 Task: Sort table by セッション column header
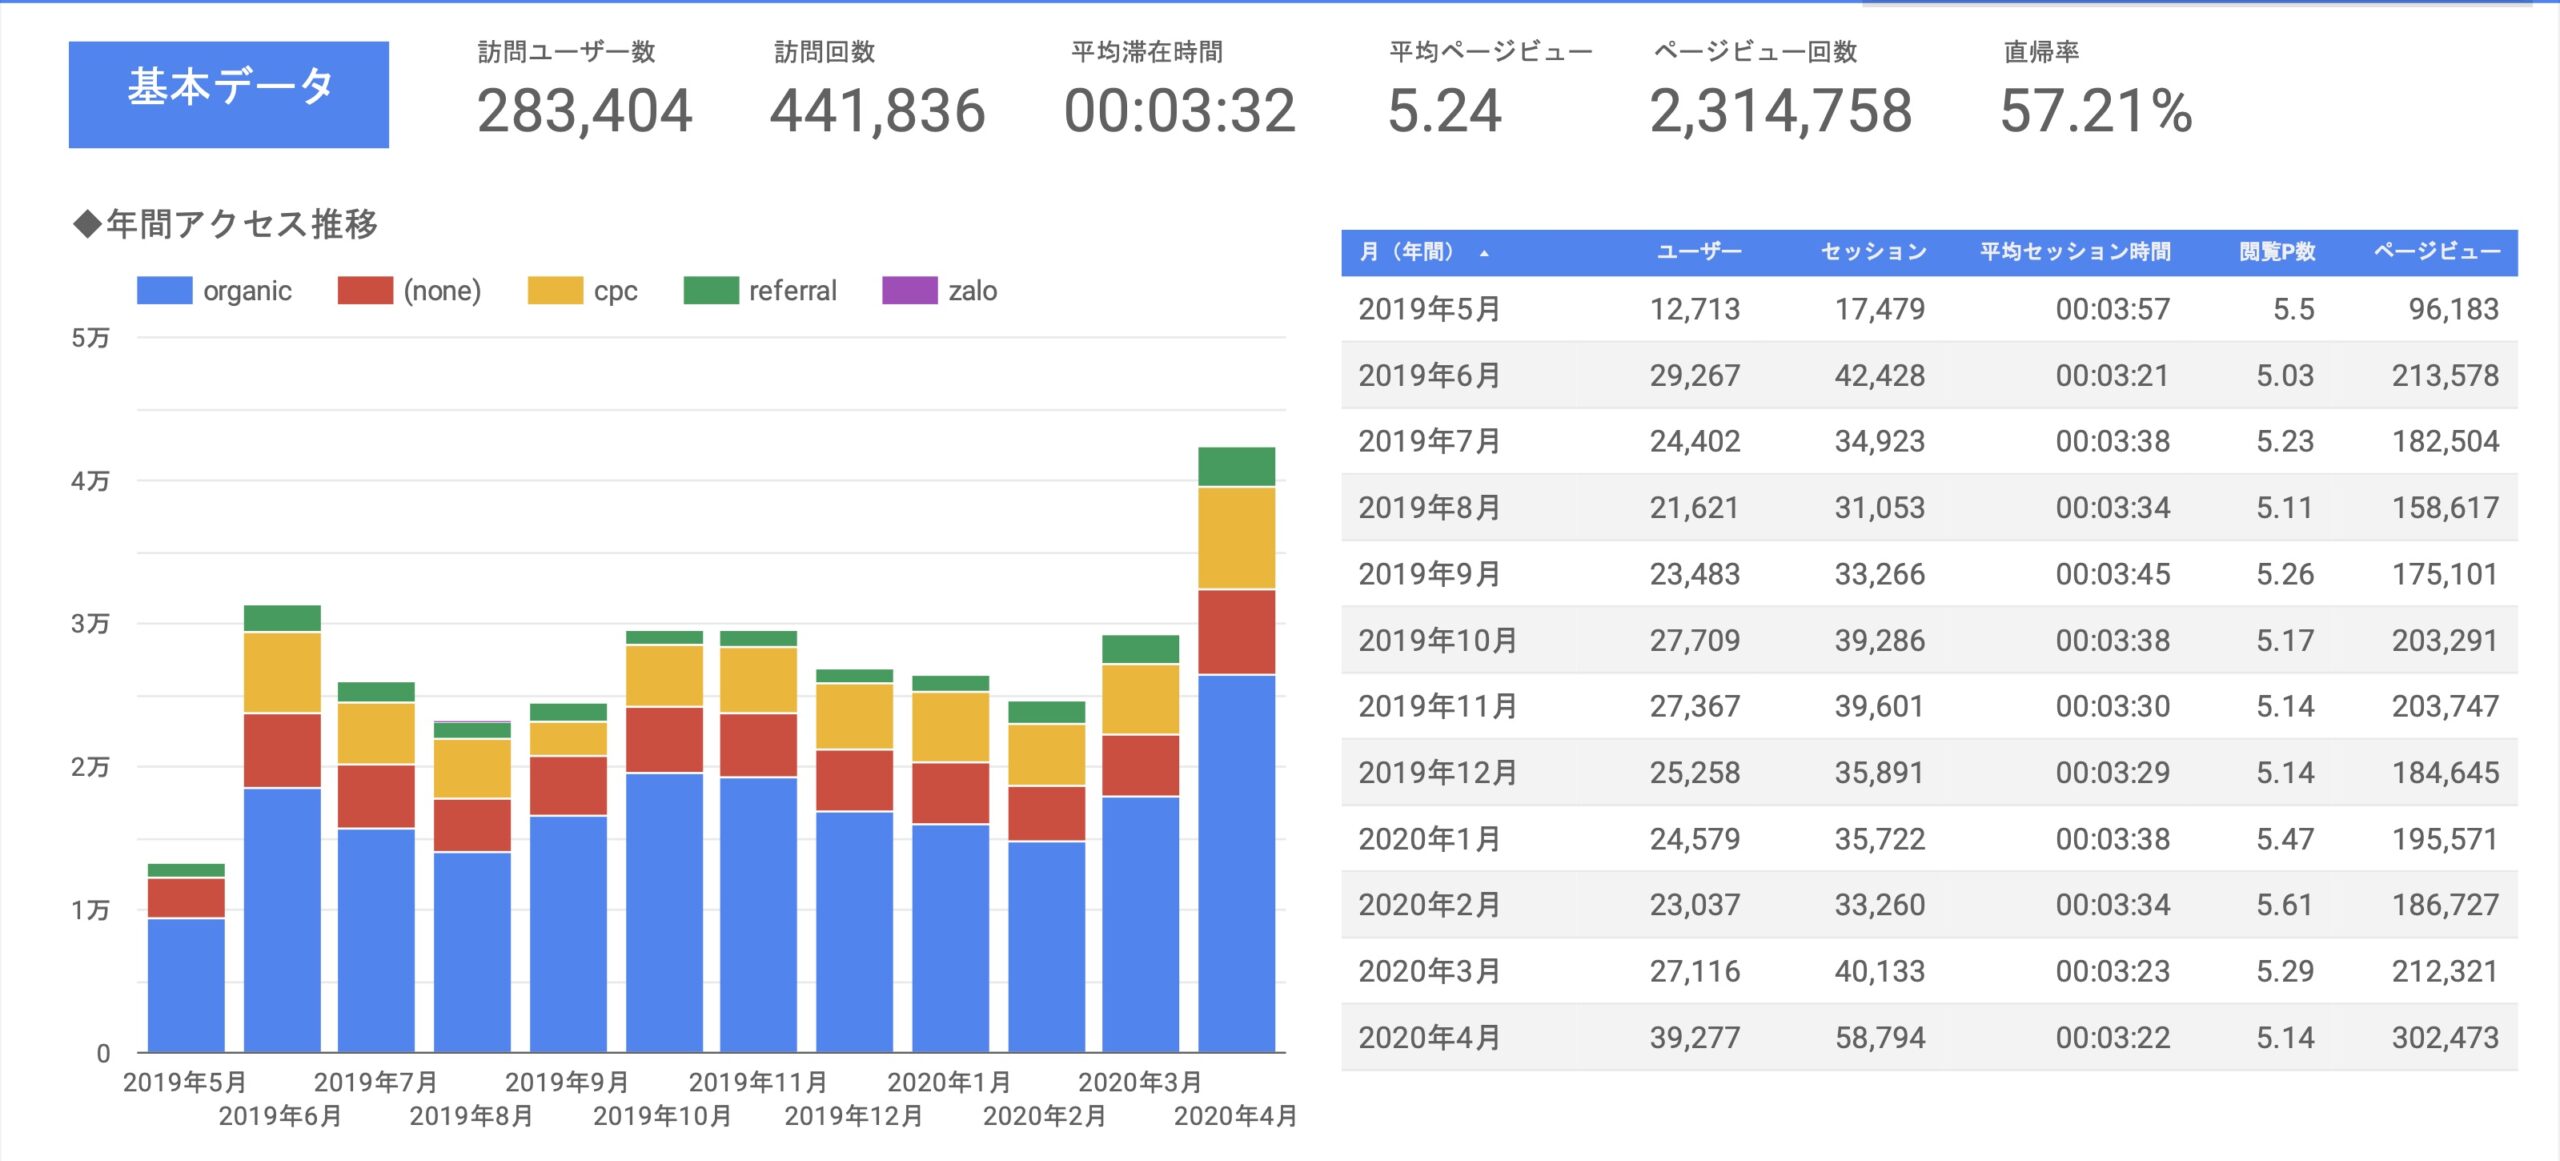click(x=1873, y=252)
